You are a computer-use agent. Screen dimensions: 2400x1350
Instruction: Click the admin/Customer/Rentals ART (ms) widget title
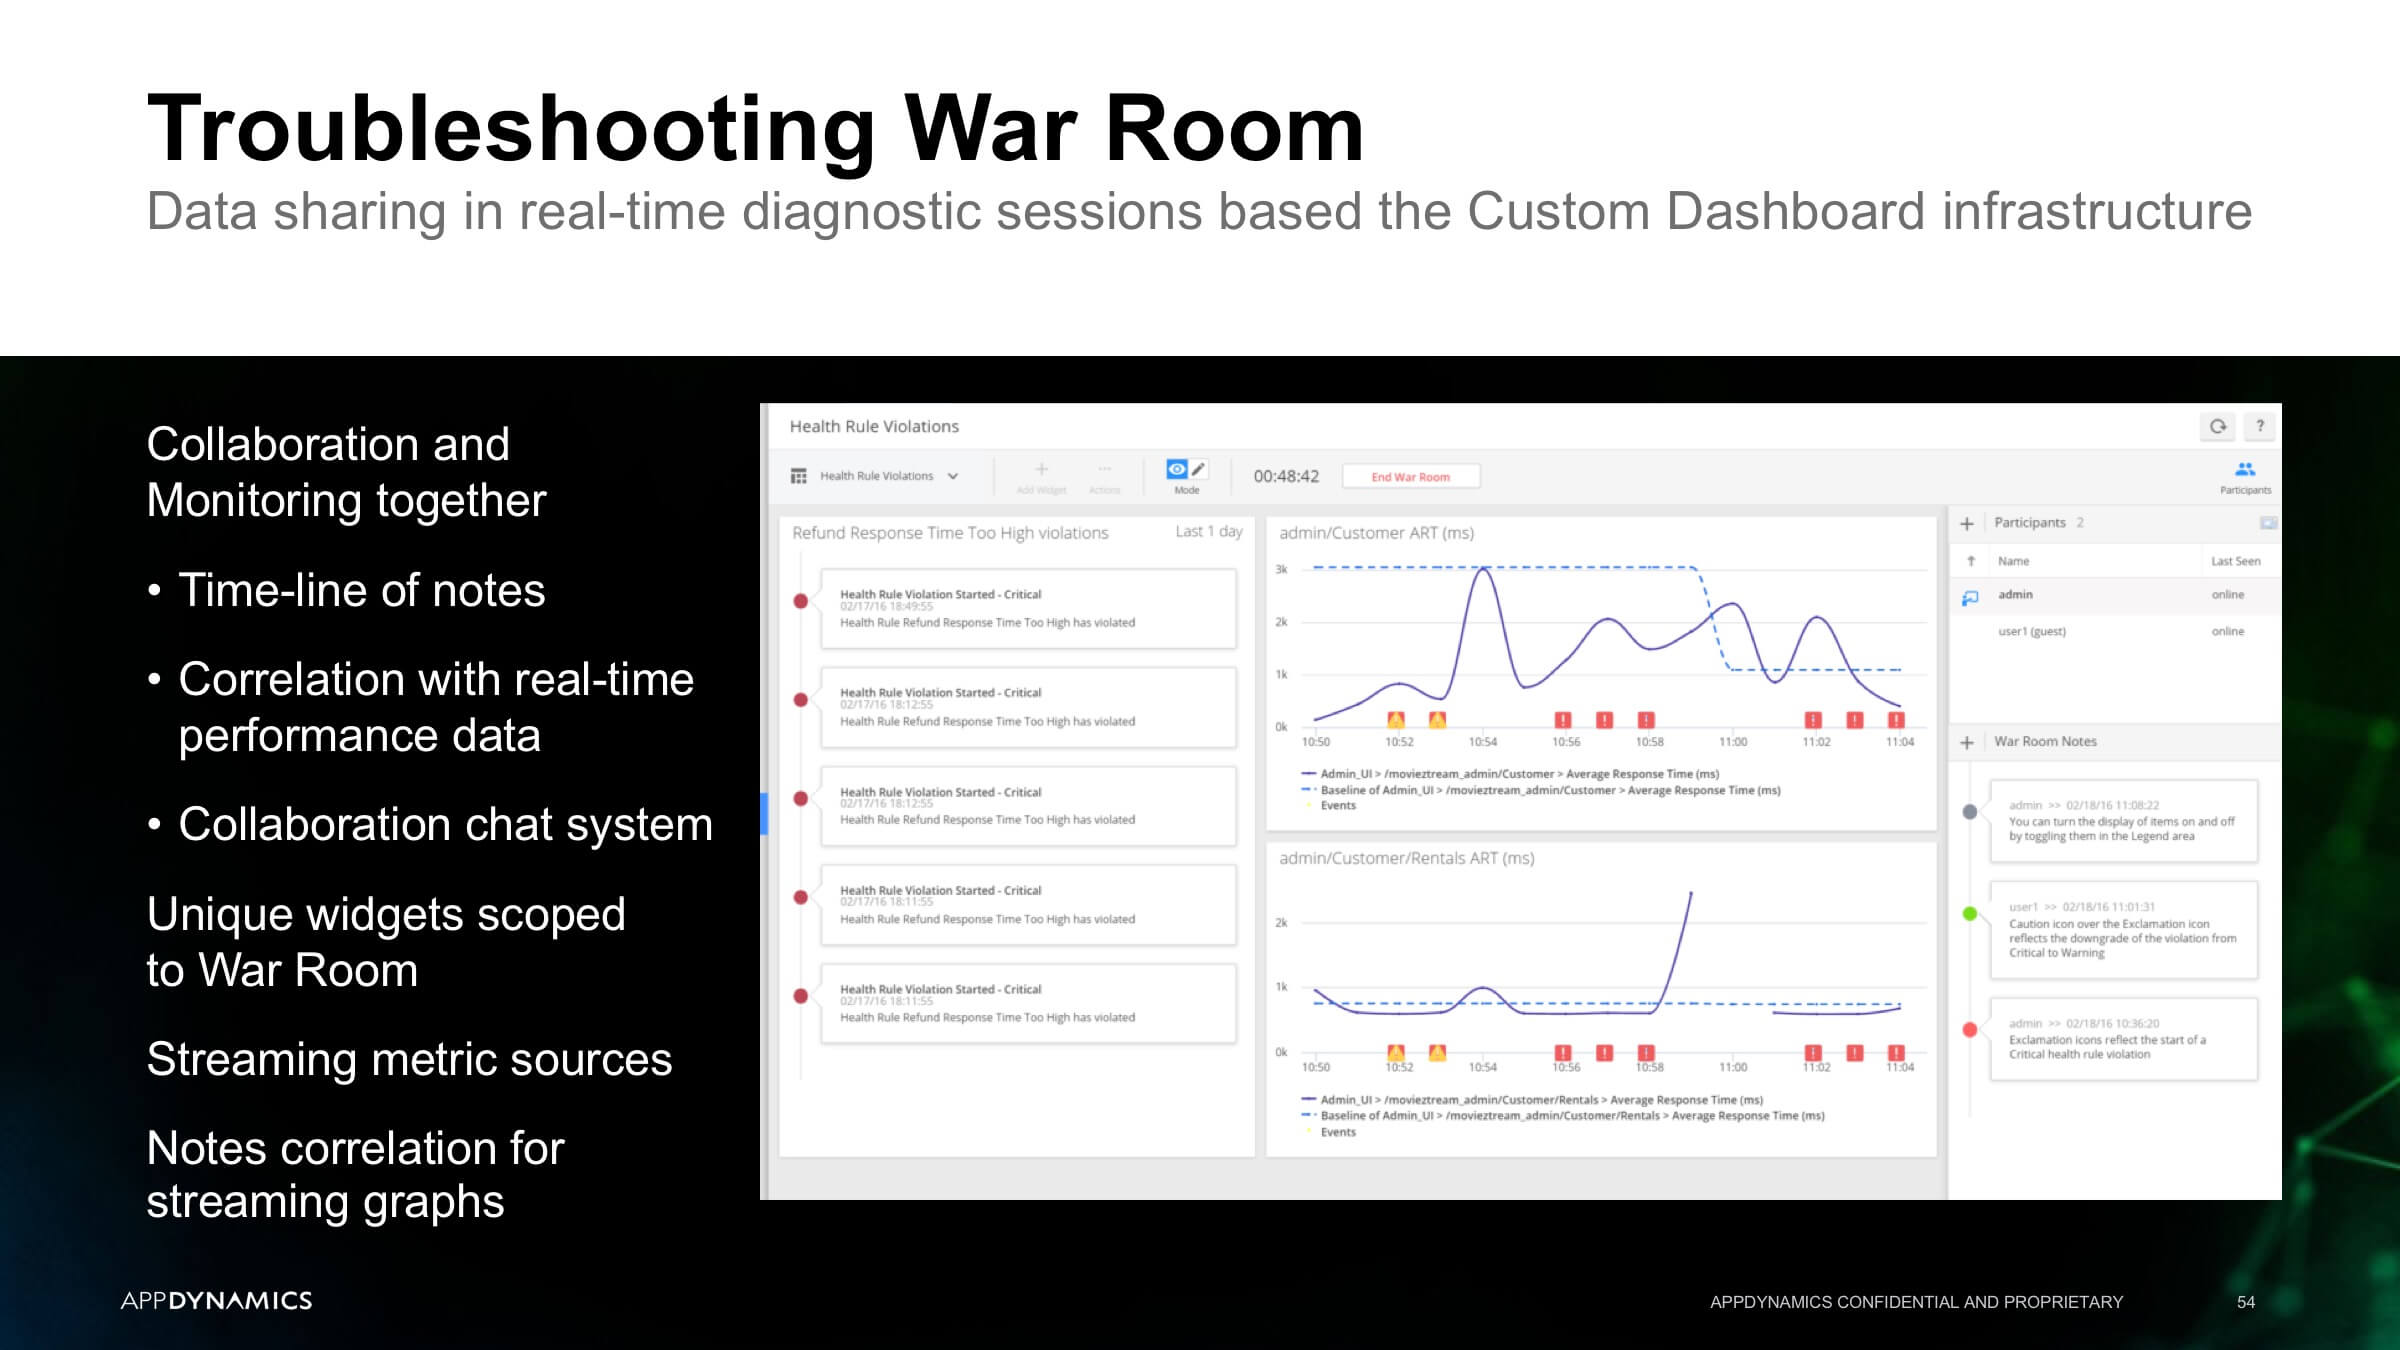tap(1407, 858)
